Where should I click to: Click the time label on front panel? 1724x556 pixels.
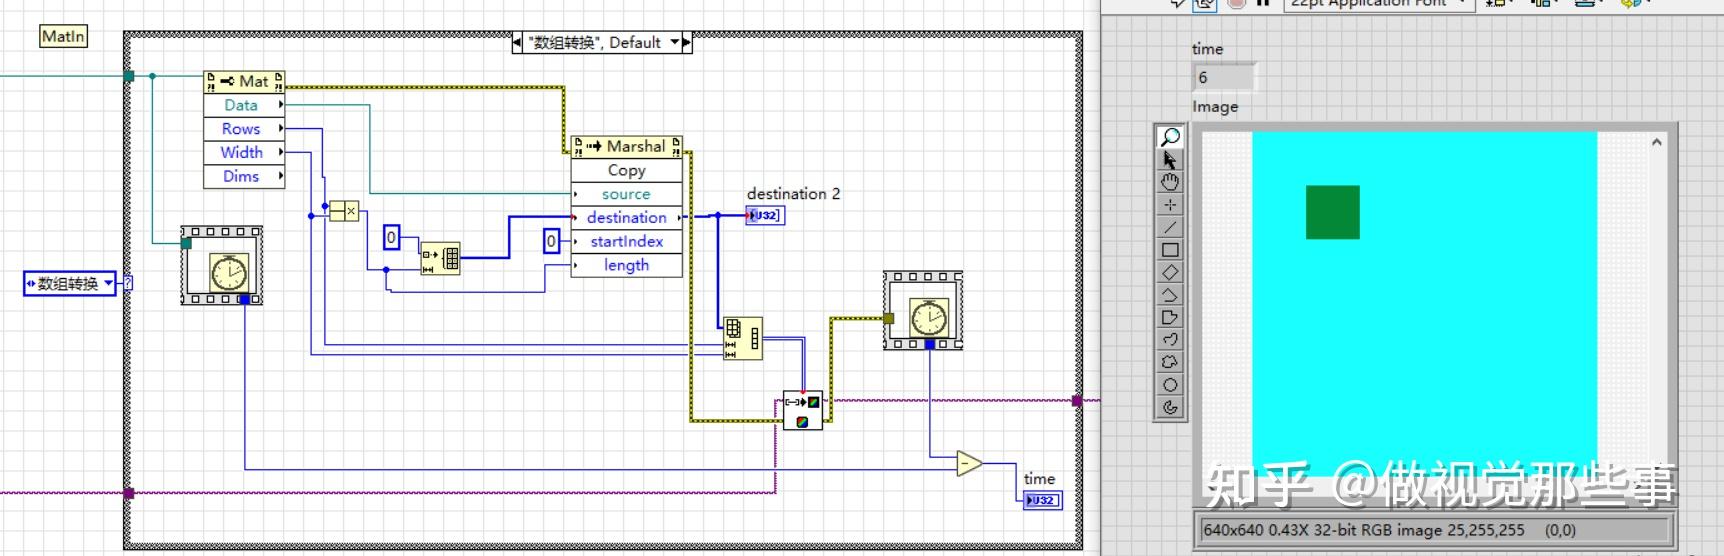coord(1207,49)
